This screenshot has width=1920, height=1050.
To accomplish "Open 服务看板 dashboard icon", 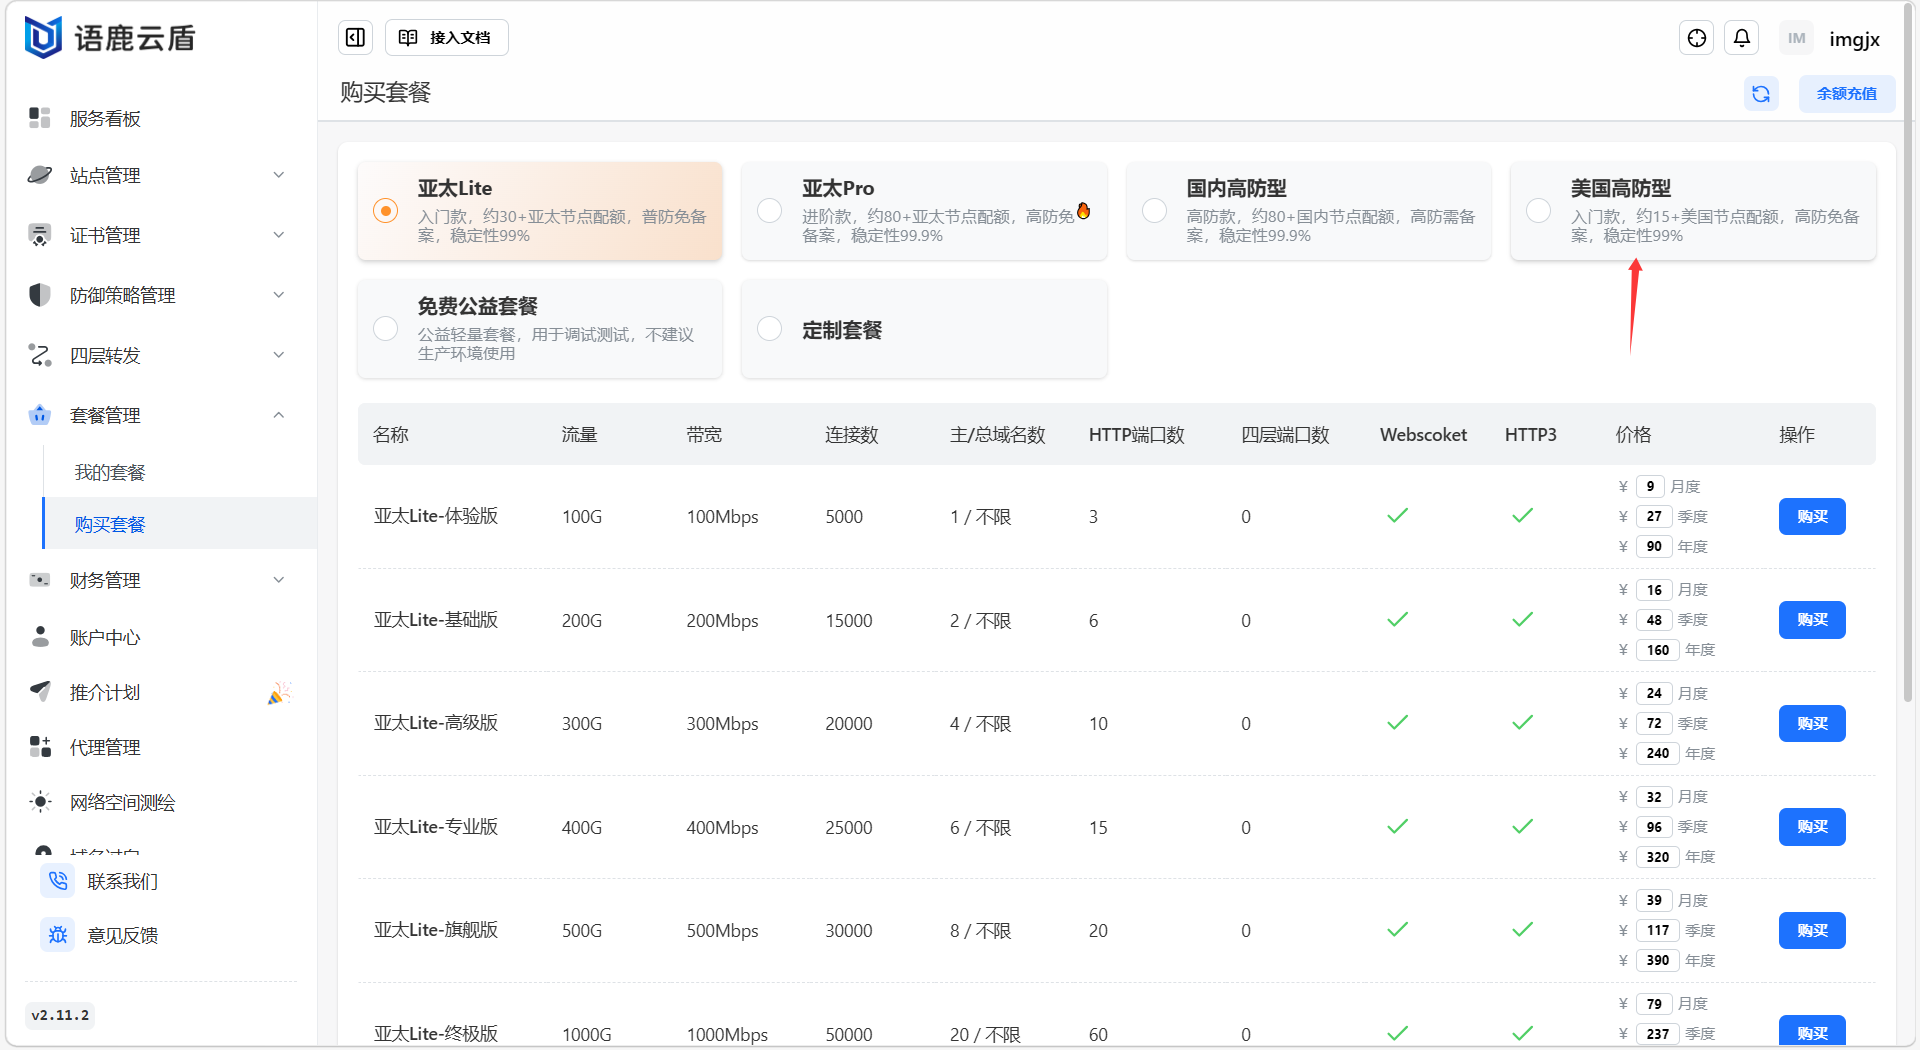I will point(40,118).
